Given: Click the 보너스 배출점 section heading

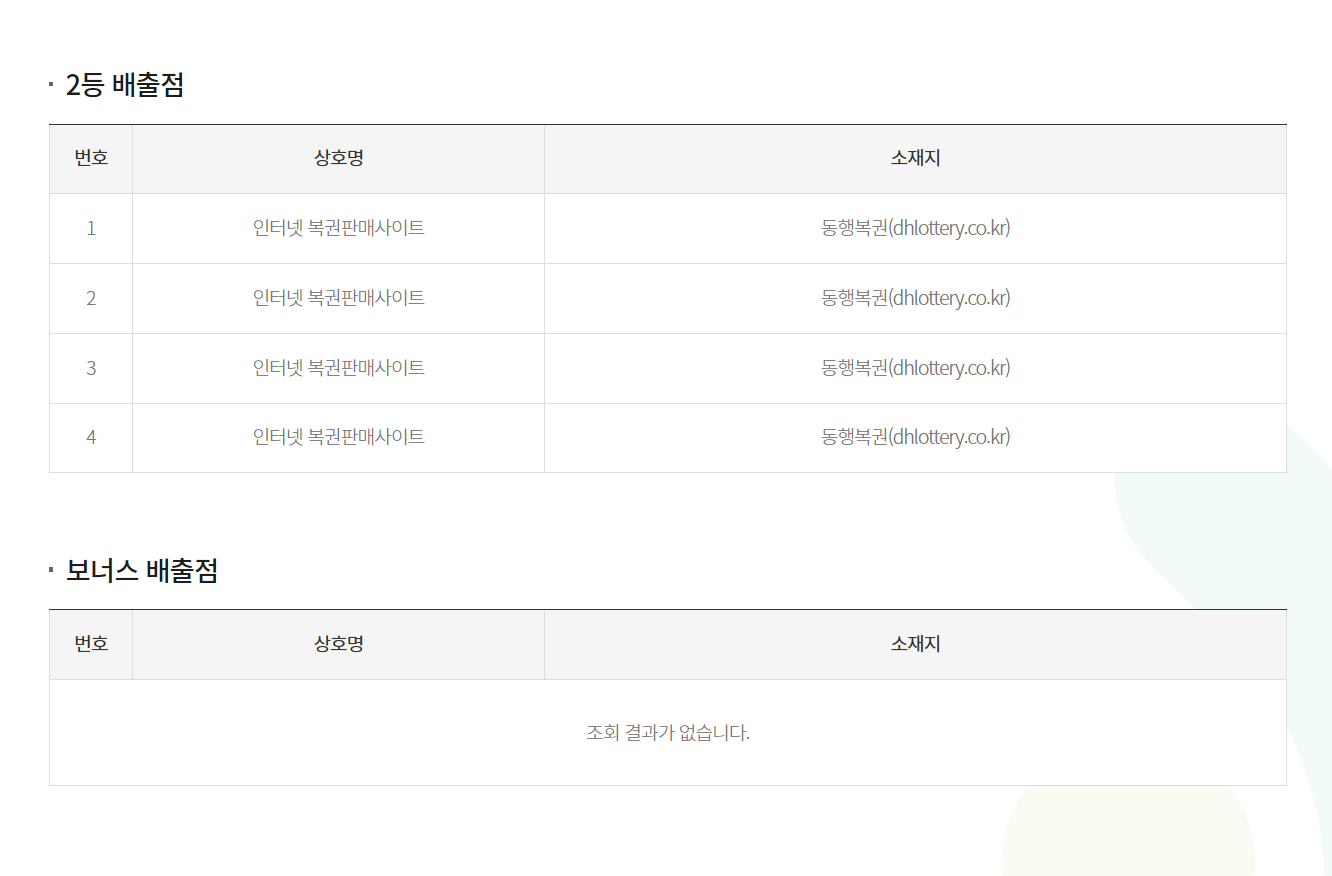Looking at the screenshot, I should (x=142, y=571).
